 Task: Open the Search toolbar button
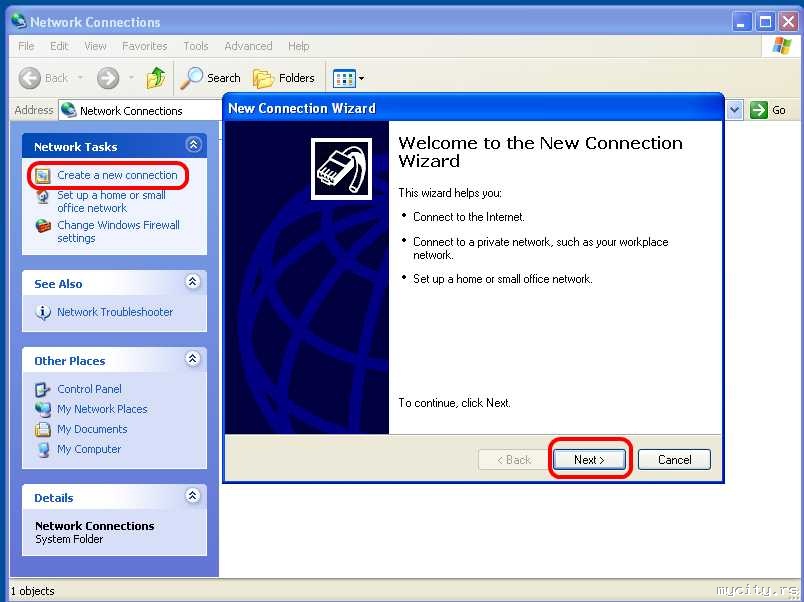click(210, 78)
